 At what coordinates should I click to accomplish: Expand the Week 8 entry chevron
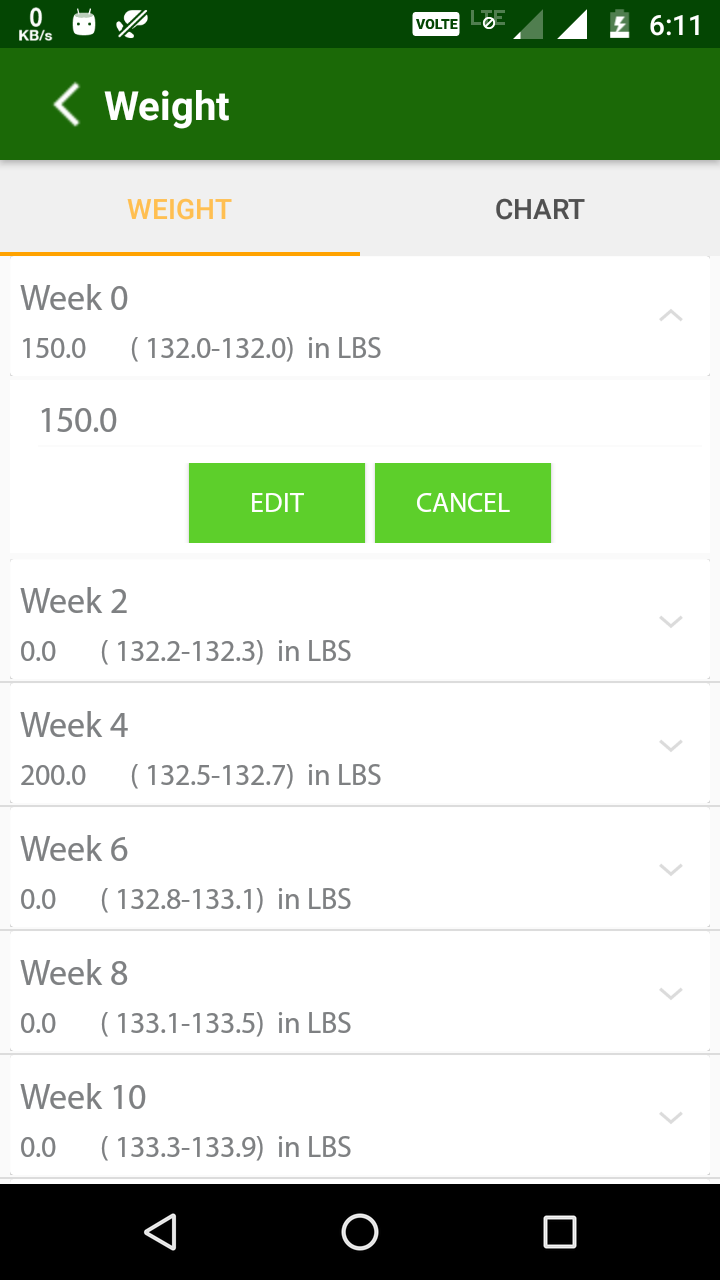(x=671, y=993)
